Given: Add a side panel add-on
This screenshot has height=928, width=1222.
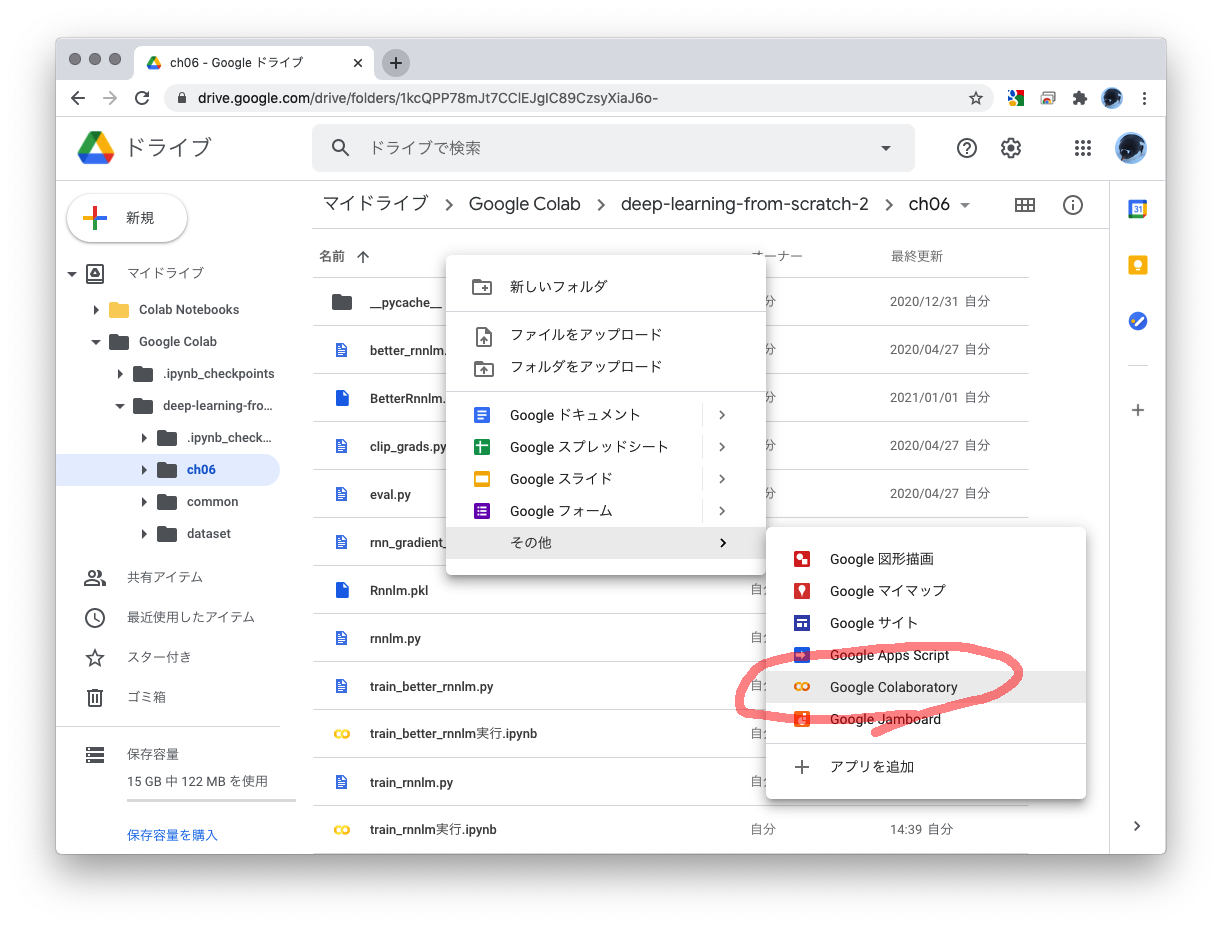Looking at the screenshot, I should [x=1138, y=410].
